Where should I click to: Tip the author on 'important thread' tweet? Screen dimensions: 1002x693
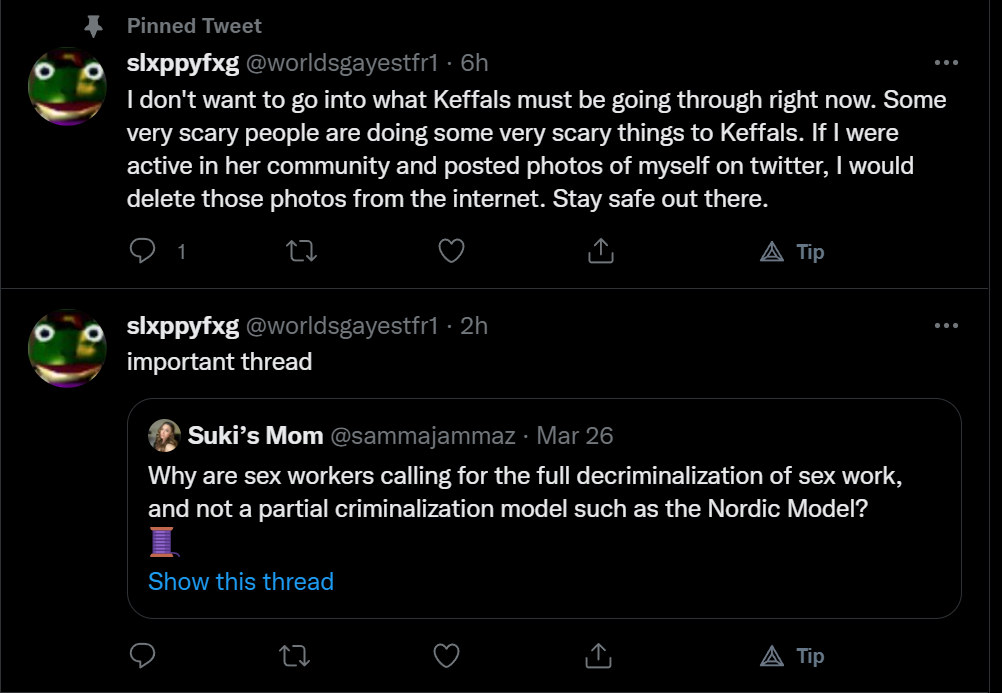792,656
